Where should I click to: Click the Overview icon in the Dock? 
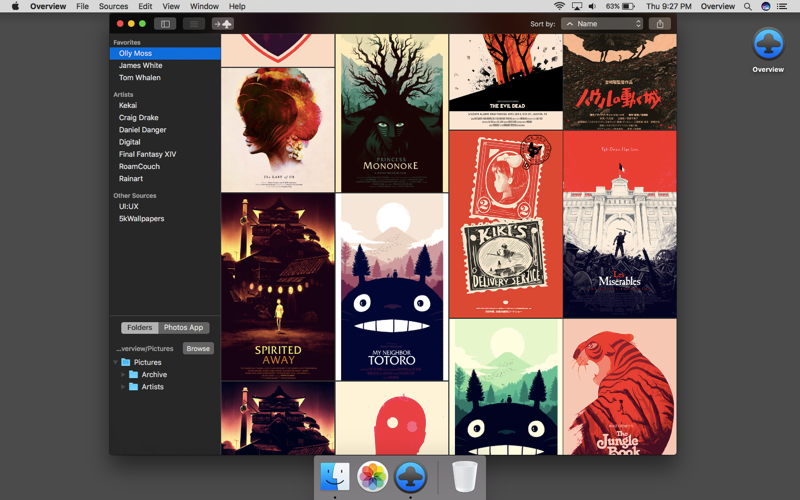[x=410, y=477]
